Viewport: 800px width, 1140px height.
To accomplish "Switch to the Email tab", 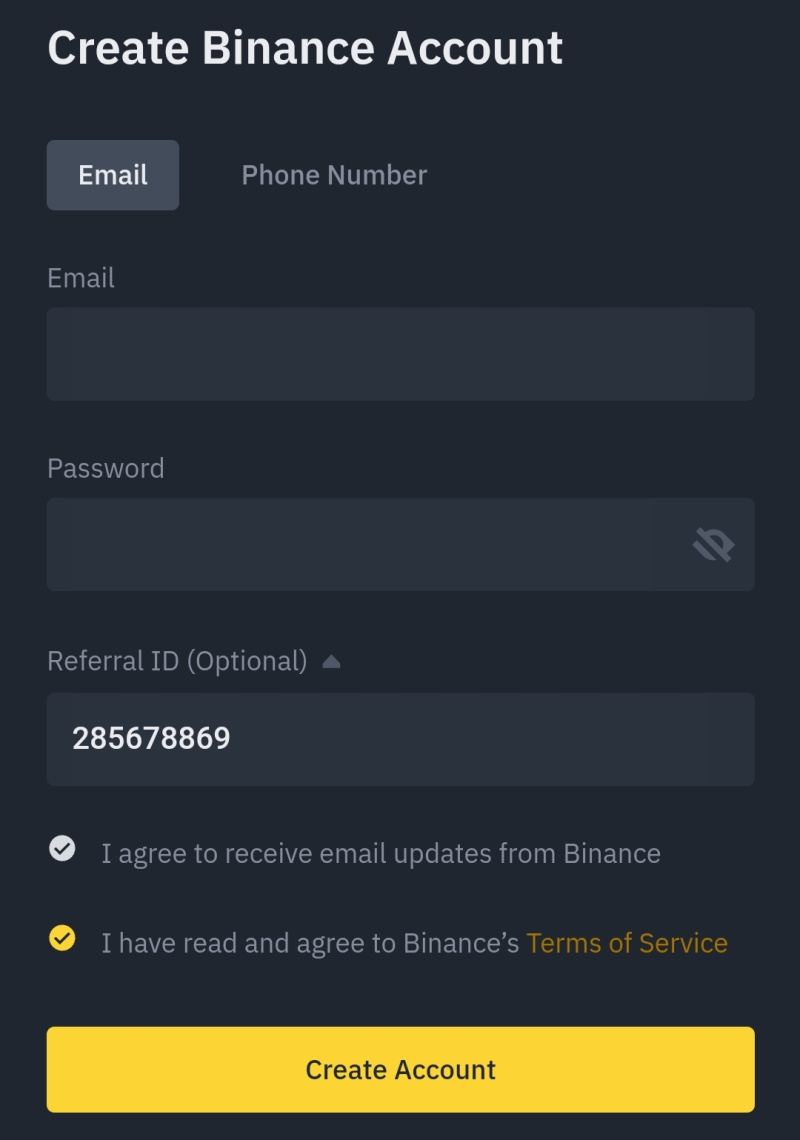I will pyautogui.click(x=113, y=175).
